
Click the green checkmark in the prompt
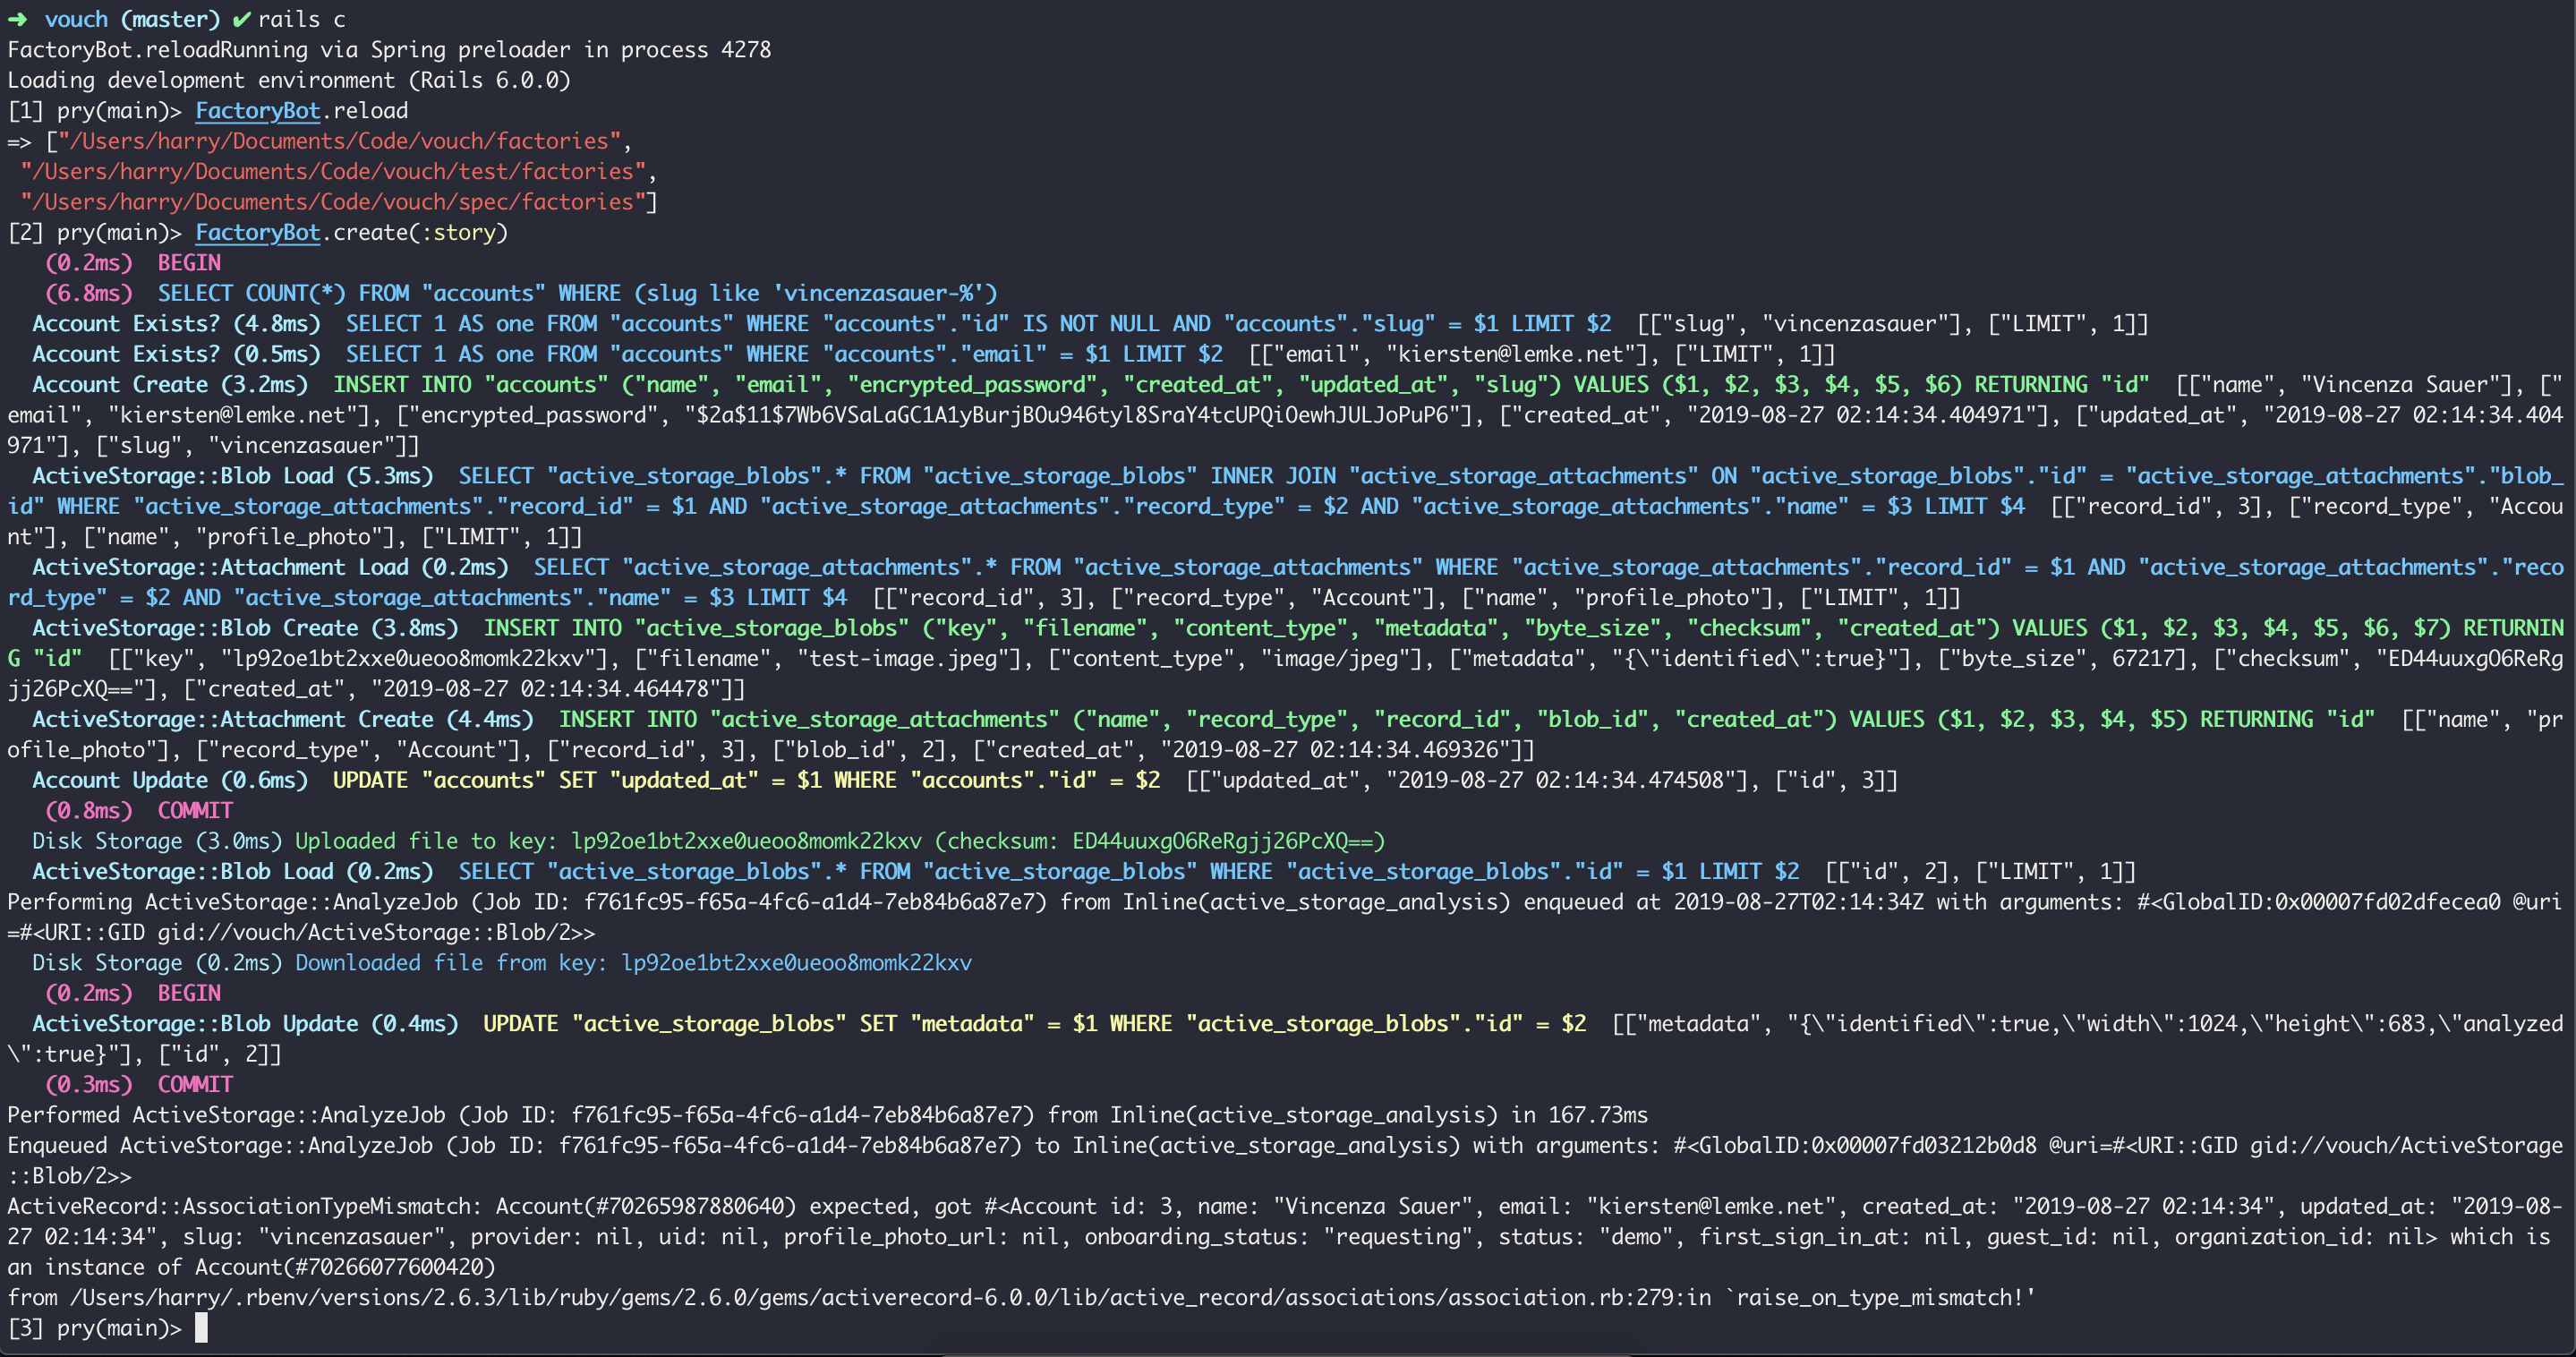click(240, 19)
